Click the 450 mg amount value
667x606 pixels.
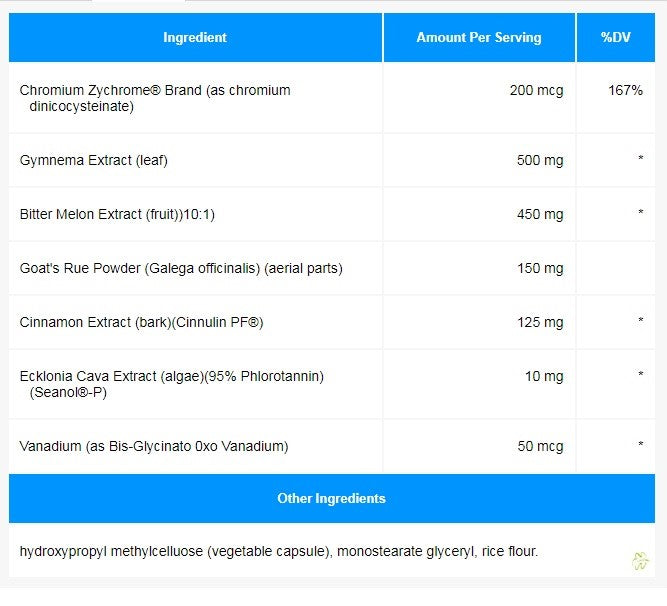[x=540, y=214]
